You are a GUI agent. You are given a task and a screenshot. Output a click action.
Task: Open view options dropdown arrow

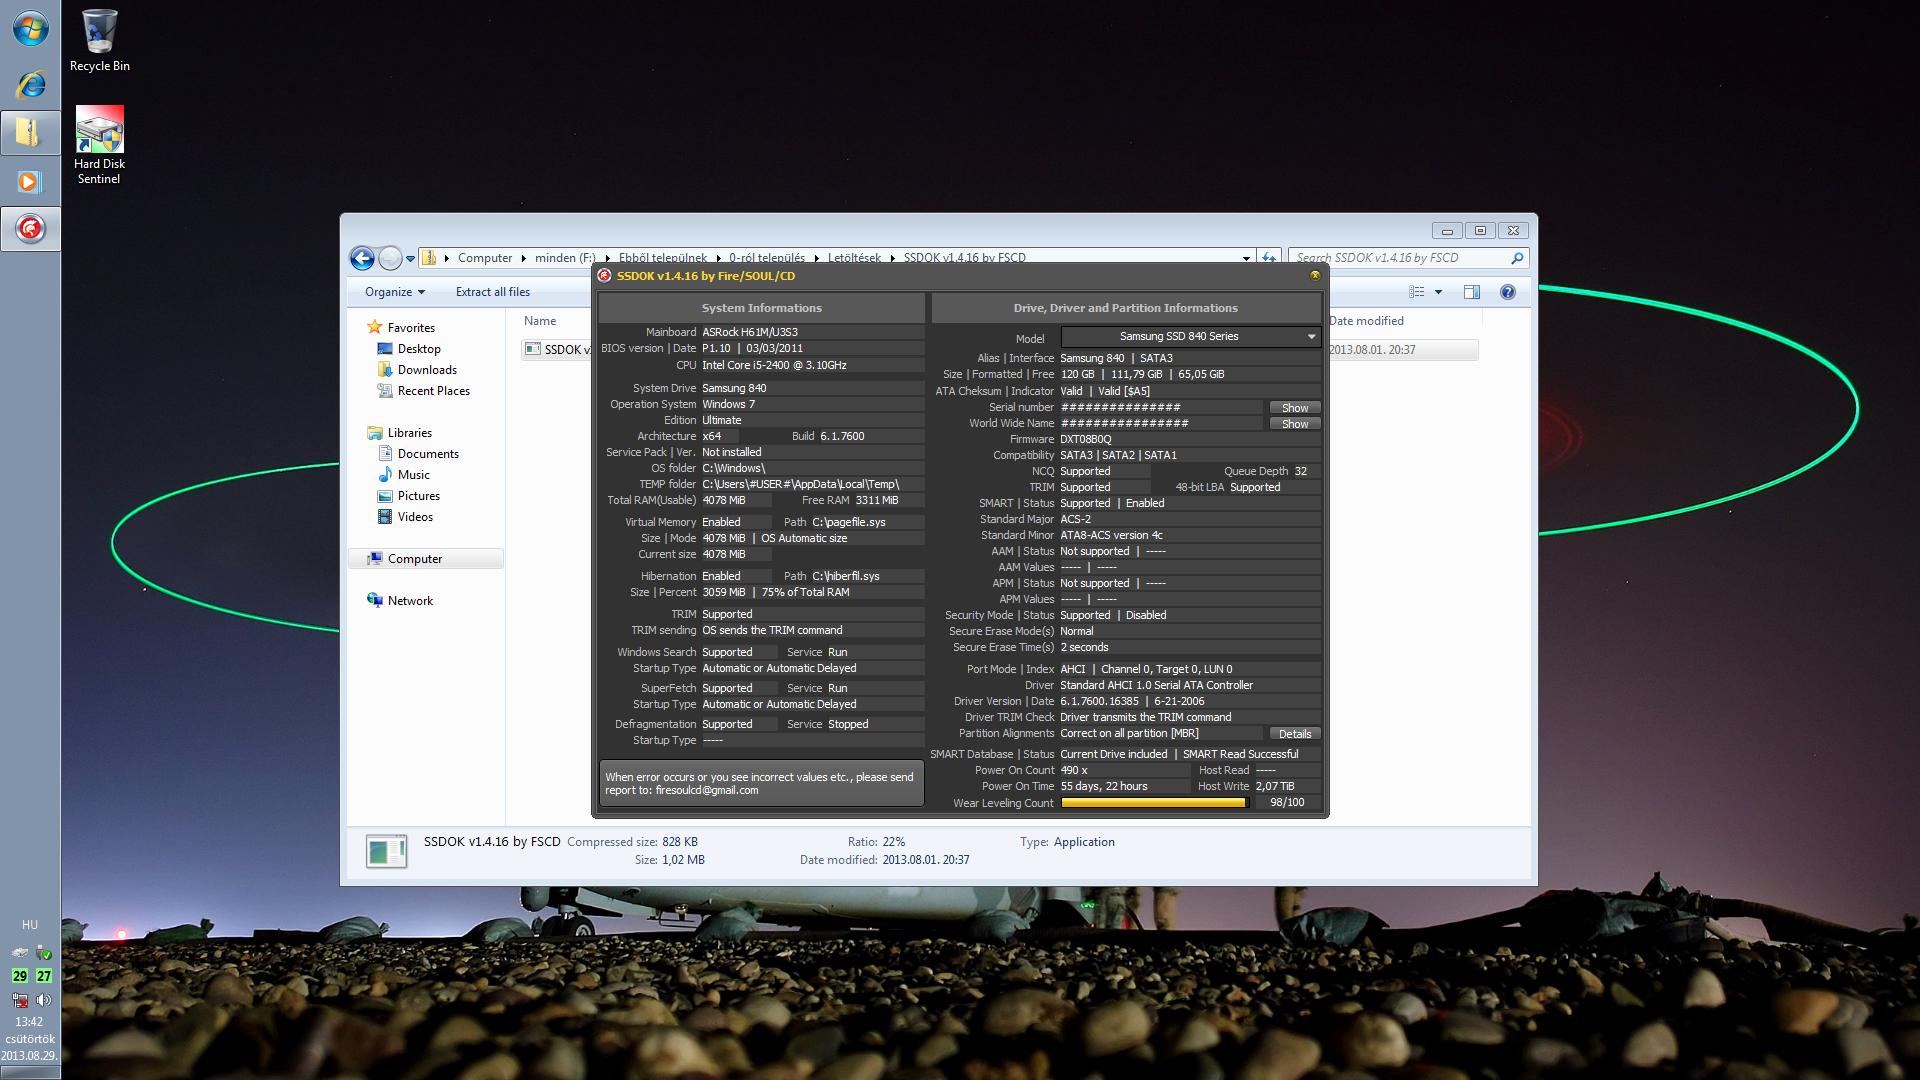pos(1438,292)
